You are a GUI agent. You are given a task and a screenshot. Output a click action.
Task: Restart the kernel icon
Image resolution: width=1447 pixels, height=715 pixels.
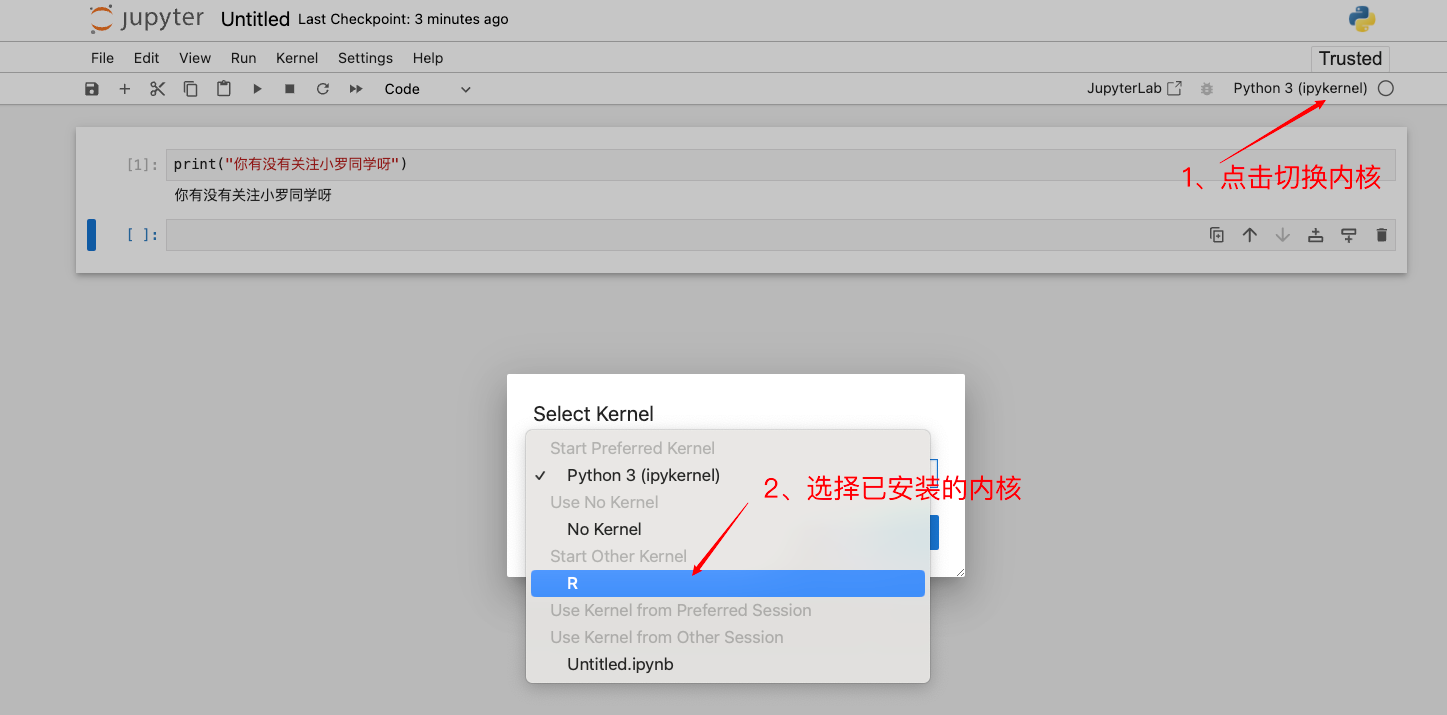(323, 89)
